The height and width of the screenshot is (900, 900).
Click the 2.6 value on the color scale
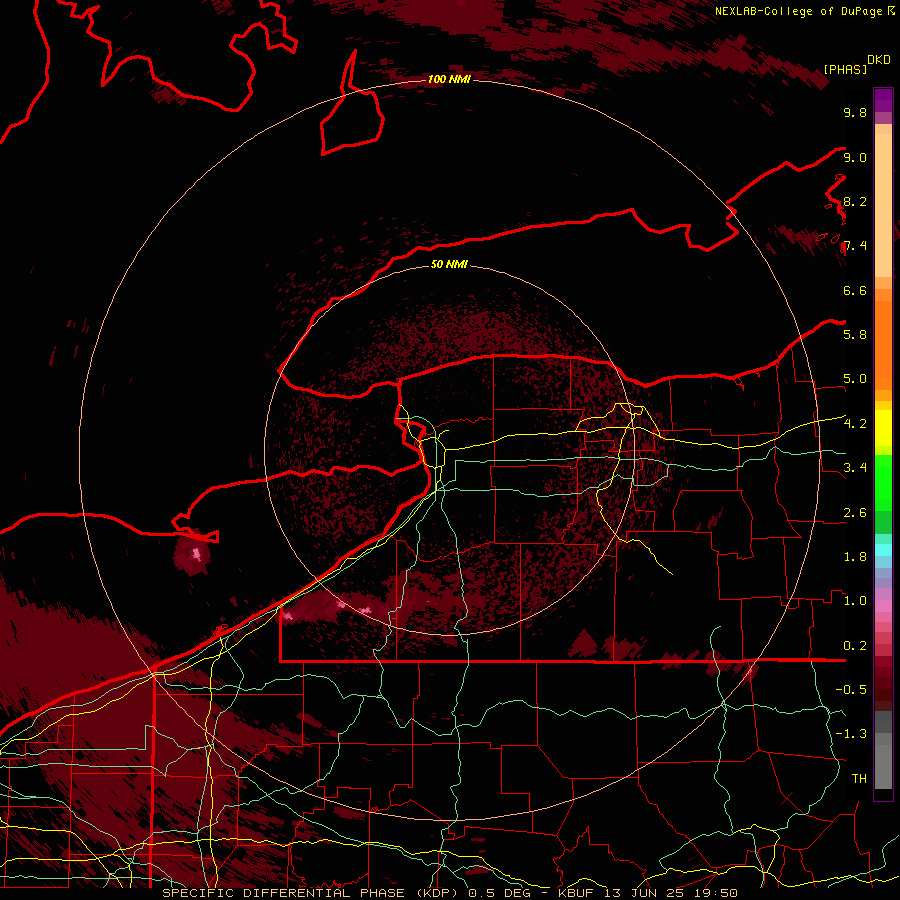(855, 513)
